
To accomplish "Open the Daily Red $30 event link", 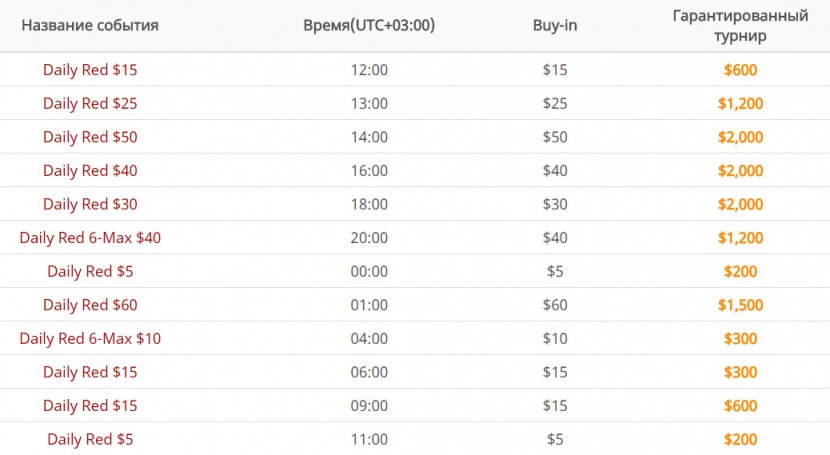I will pyautogui.click(x=90, y=204).
